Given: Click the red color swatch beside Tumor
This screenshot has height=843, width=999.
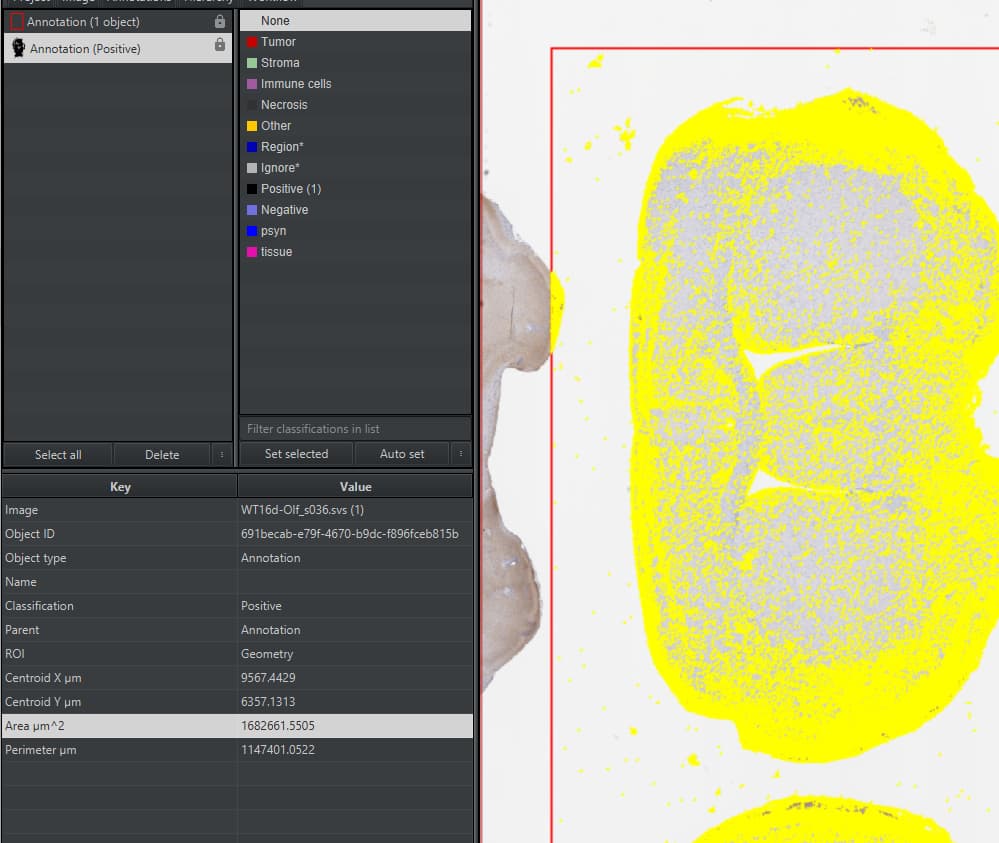Looking at the screenshot, I should pyautogui.click(x=253, y=41).
